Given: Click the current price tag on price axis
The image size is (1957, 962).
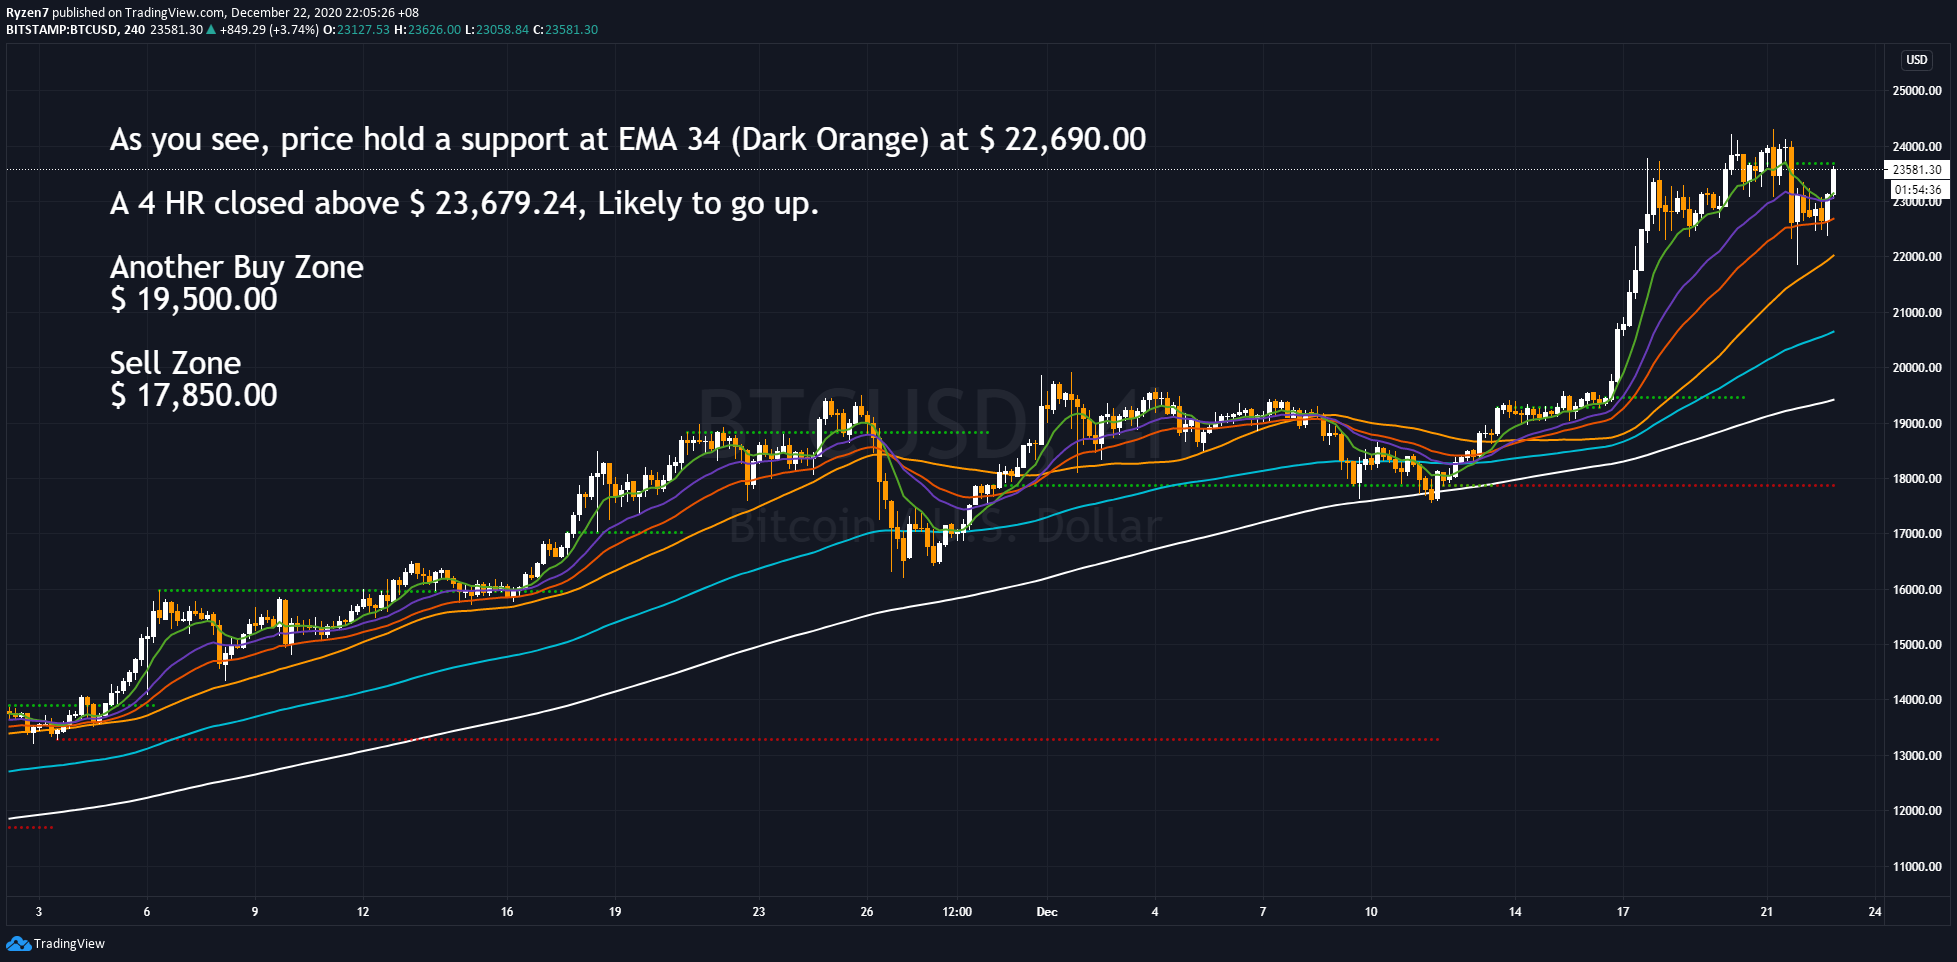Looking at the screenshot, I should coord(1916,170).
